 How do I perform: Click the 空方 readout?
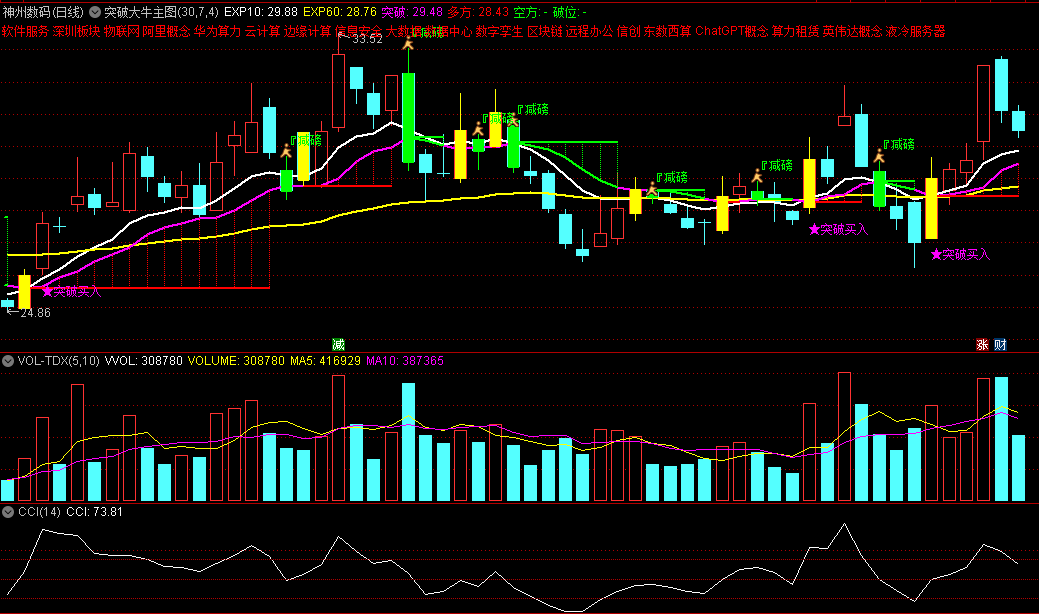click(530, 12)
